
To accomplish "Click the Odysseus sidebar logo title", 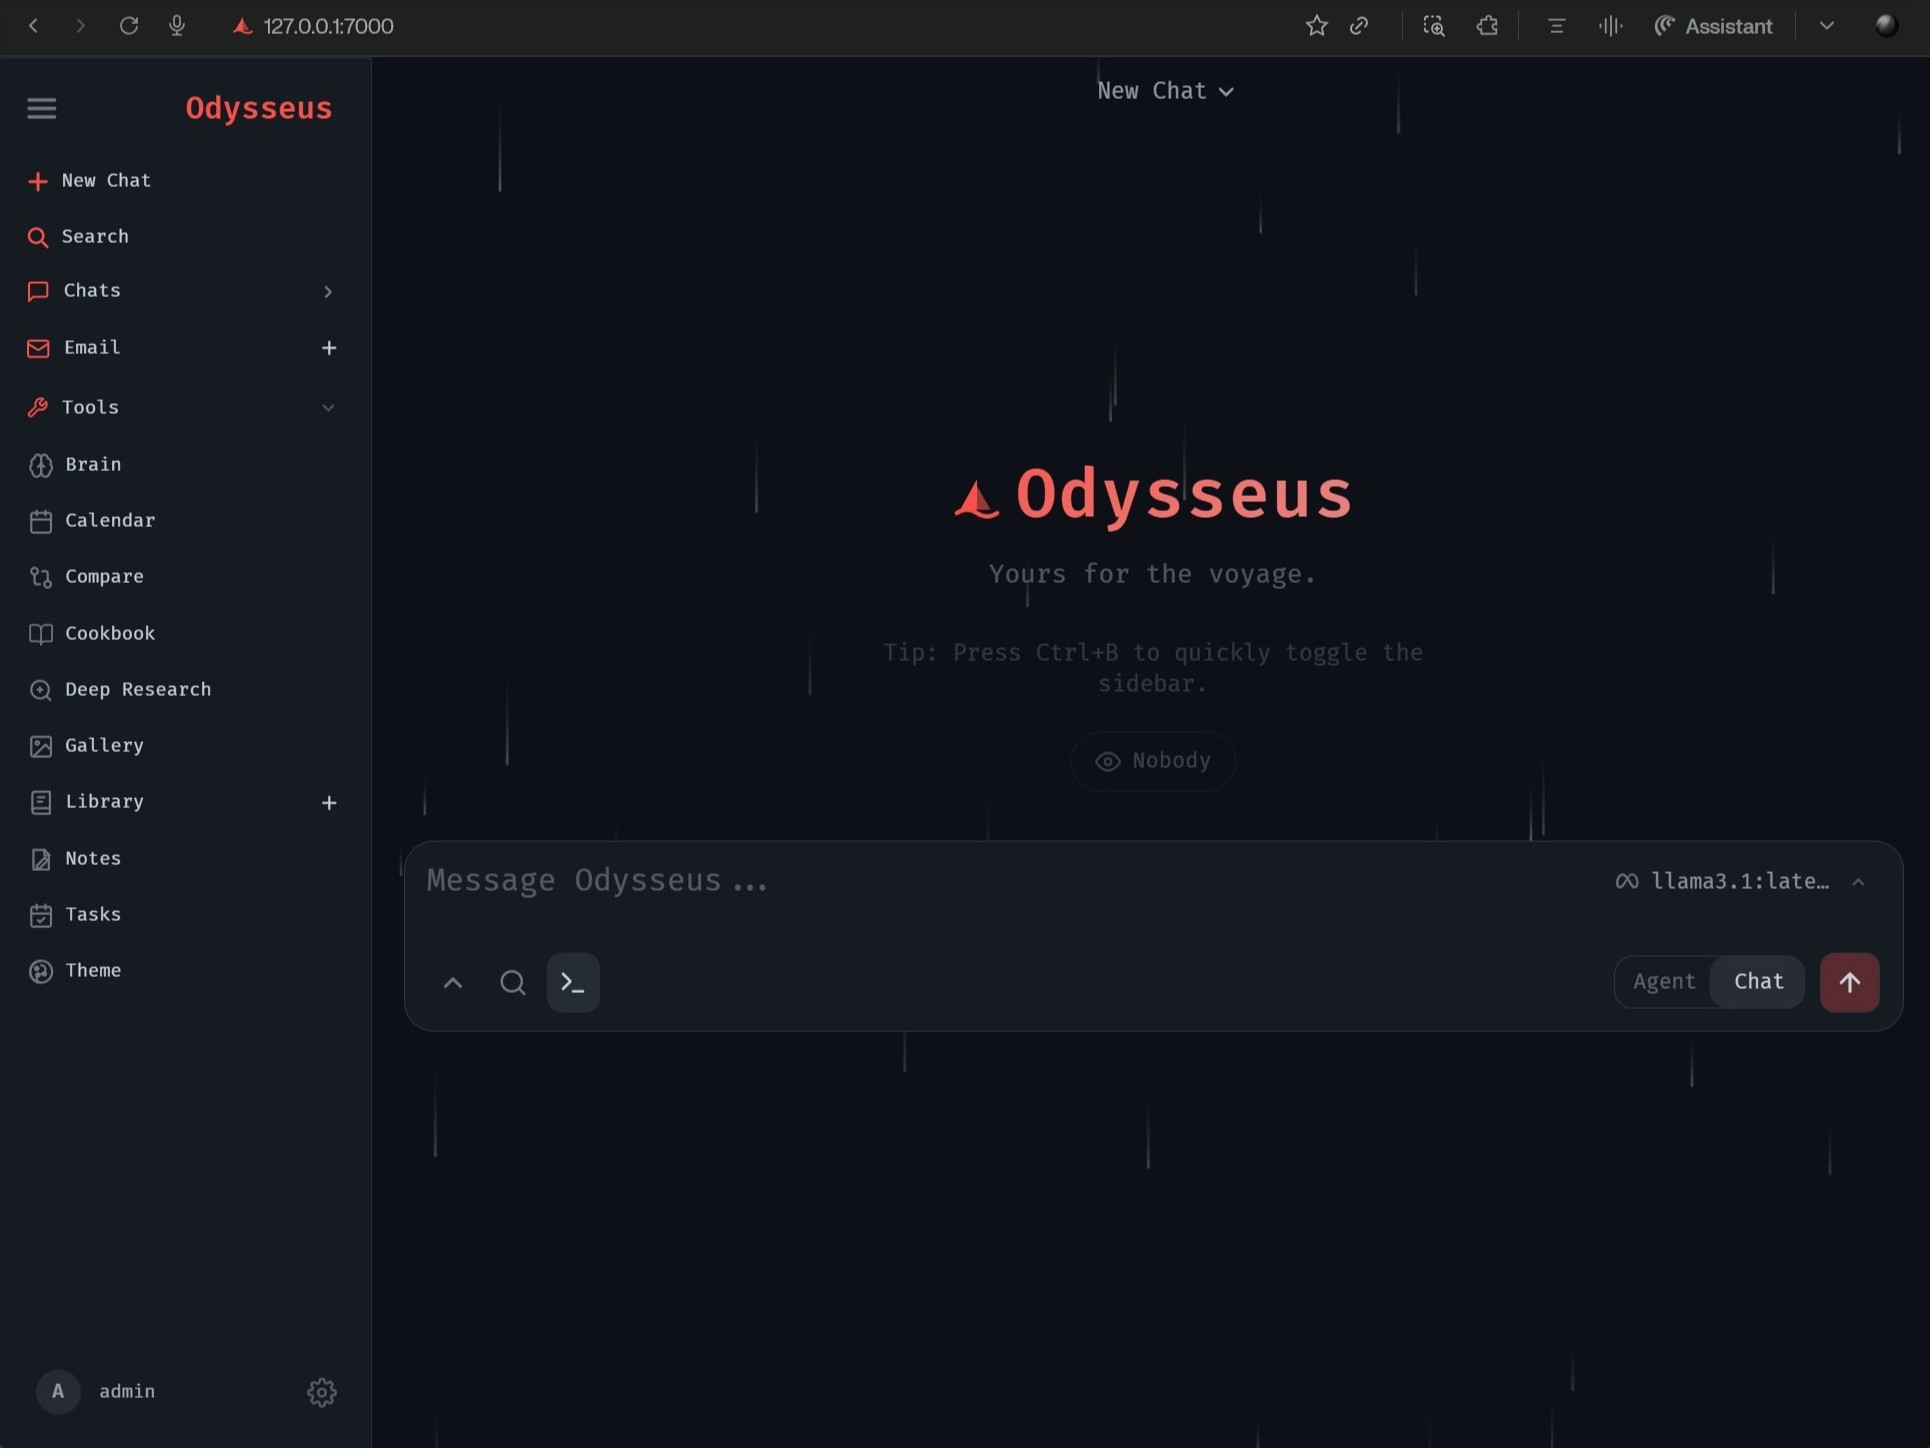I will click(259, 108).
